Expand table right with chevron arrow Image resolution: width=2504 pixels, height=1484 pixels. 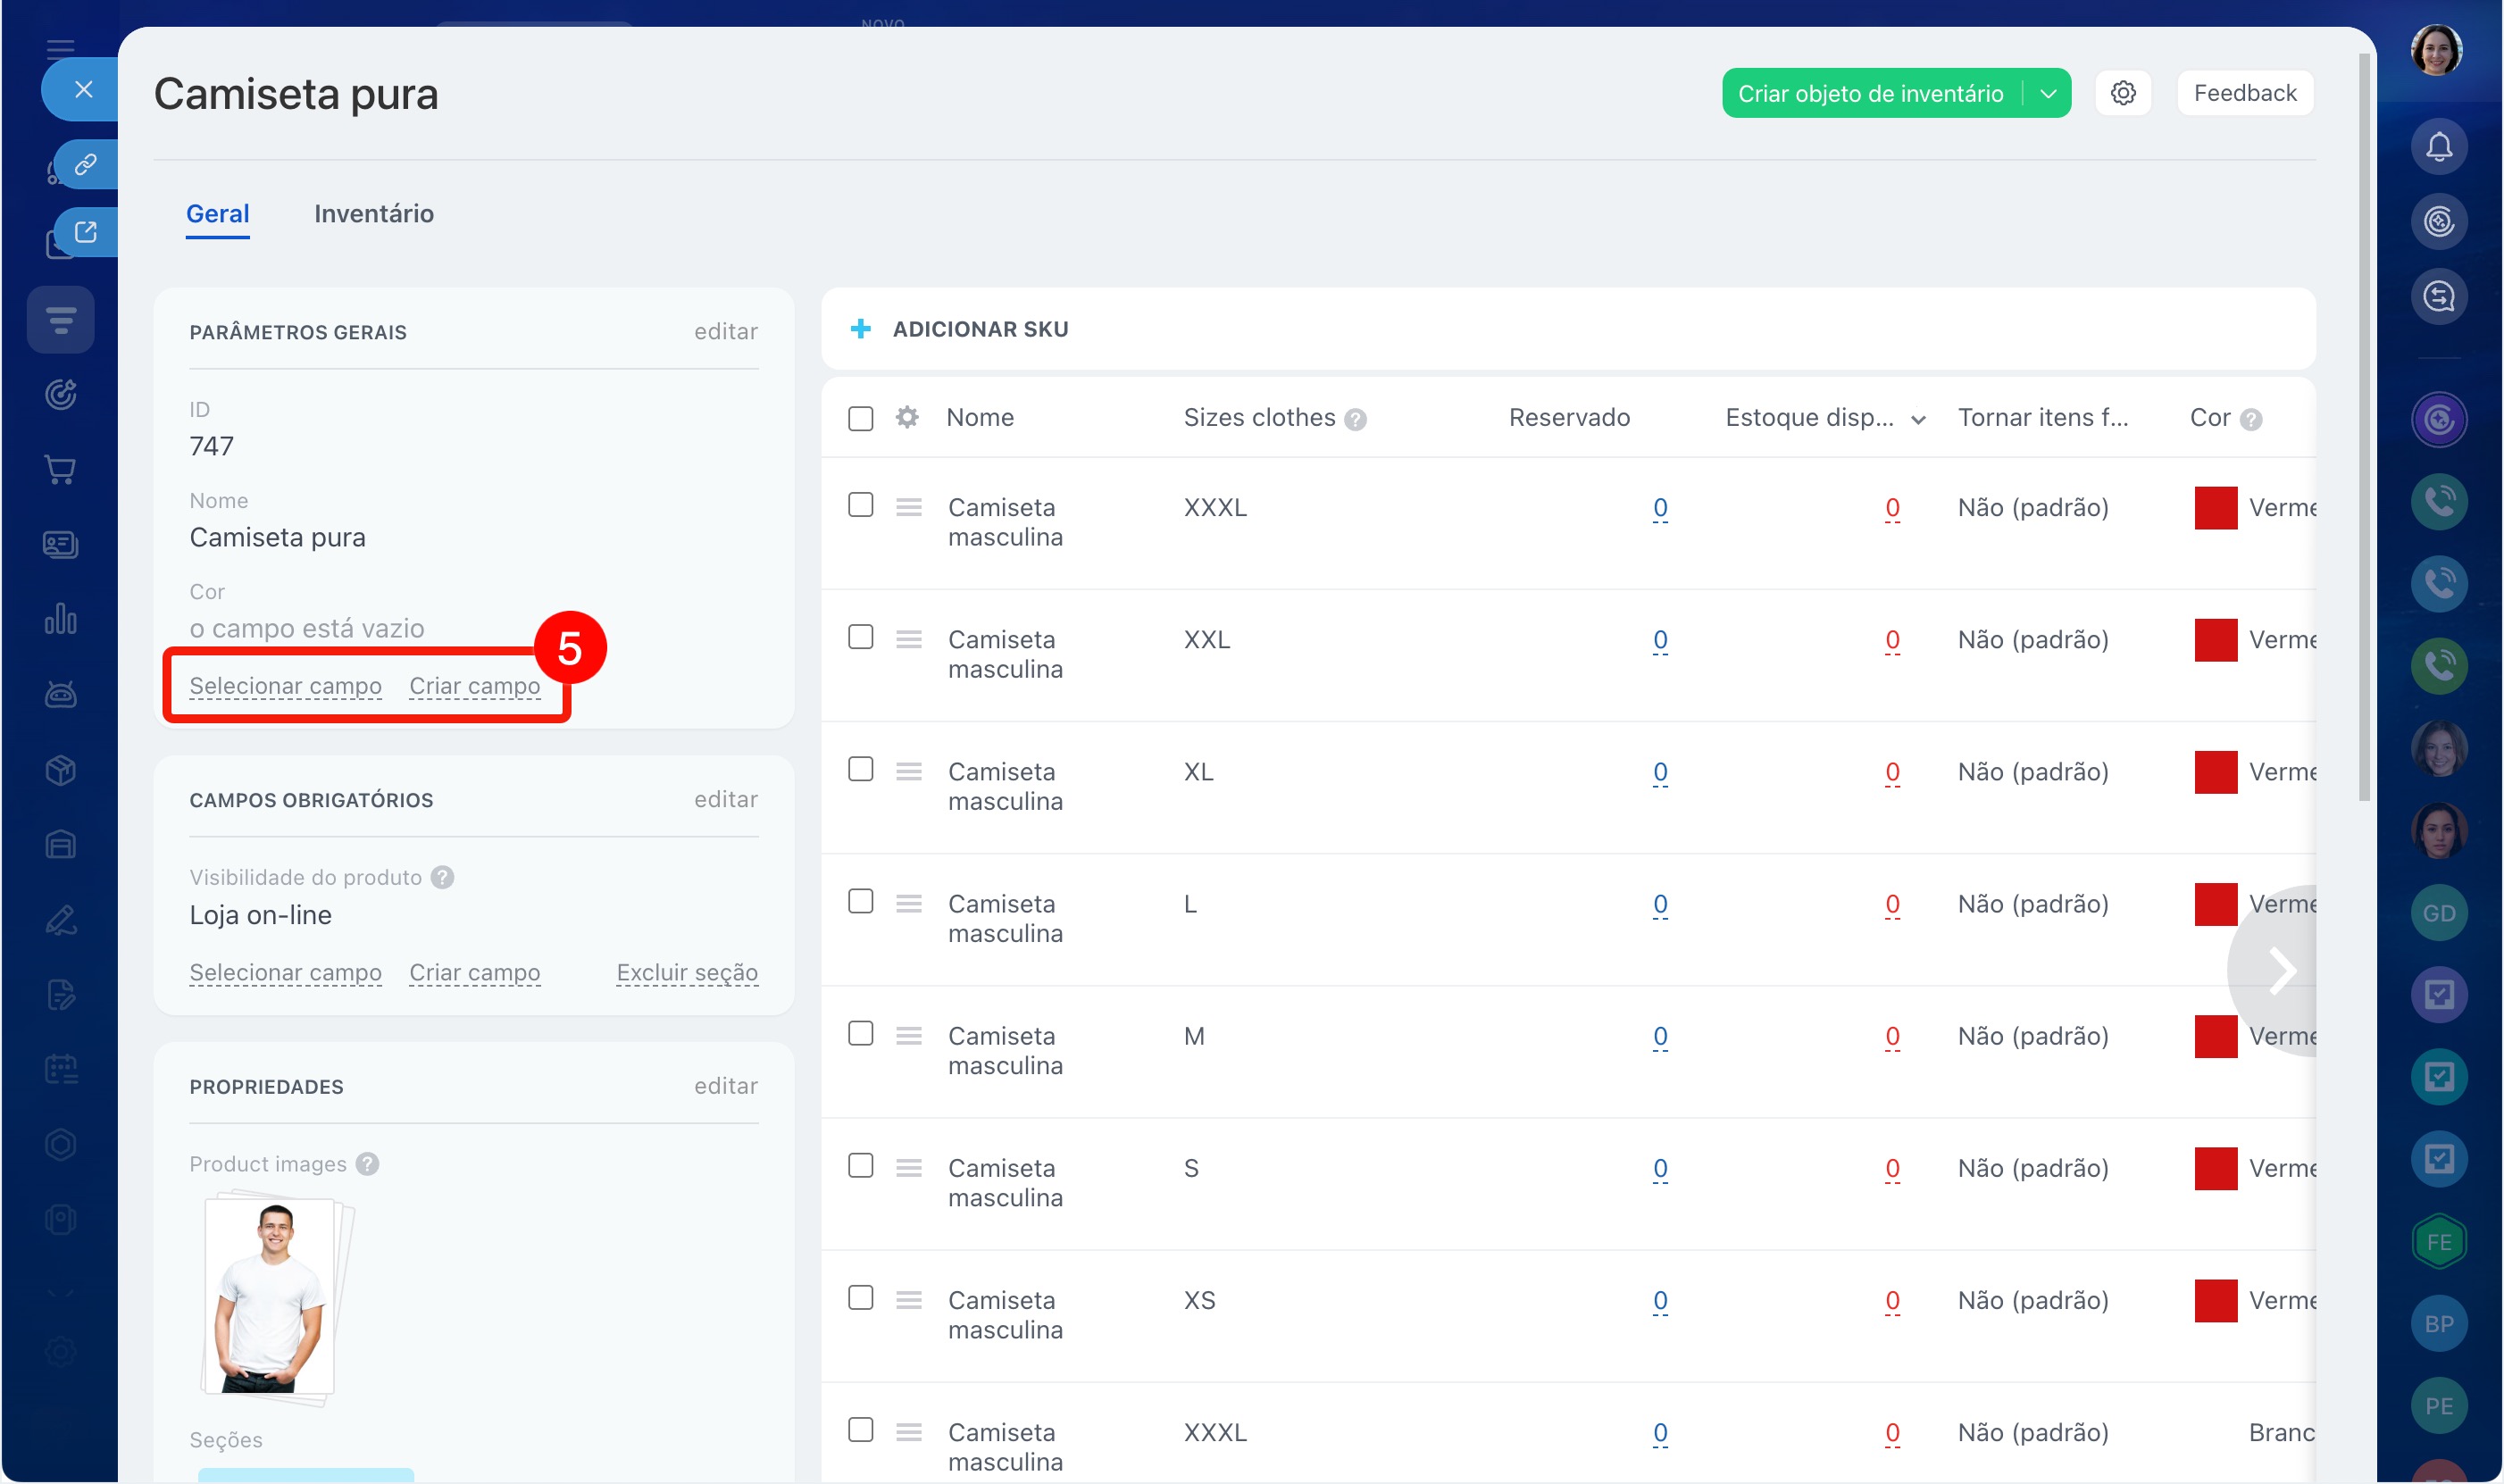[2281, 969]
